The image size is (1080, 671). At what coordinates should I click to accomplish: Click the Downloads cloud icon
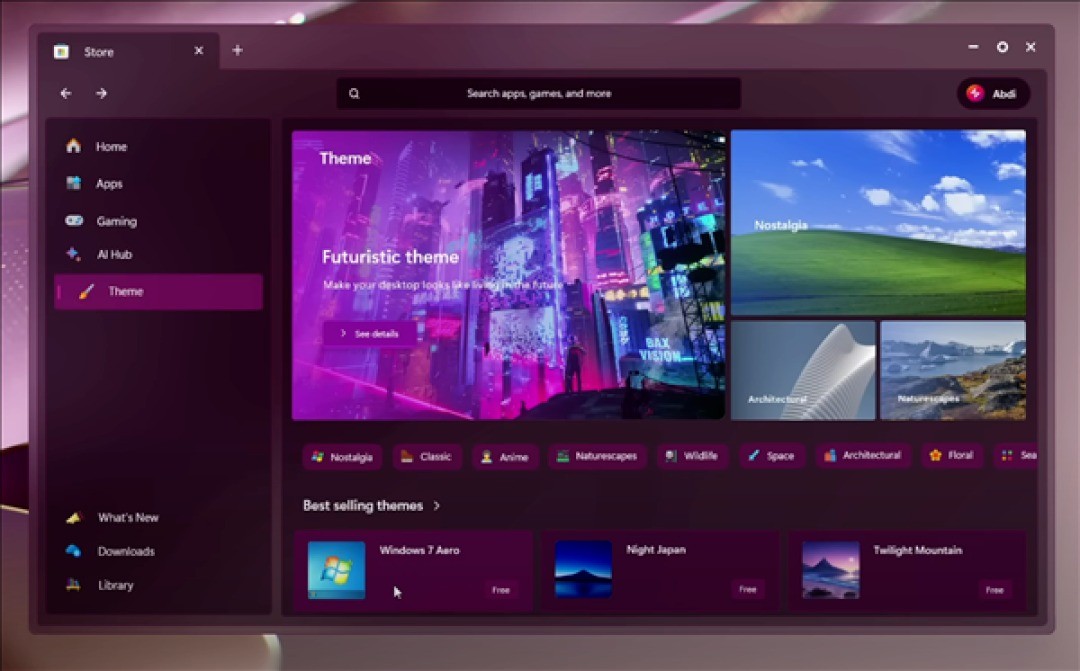tap(73, 551)
